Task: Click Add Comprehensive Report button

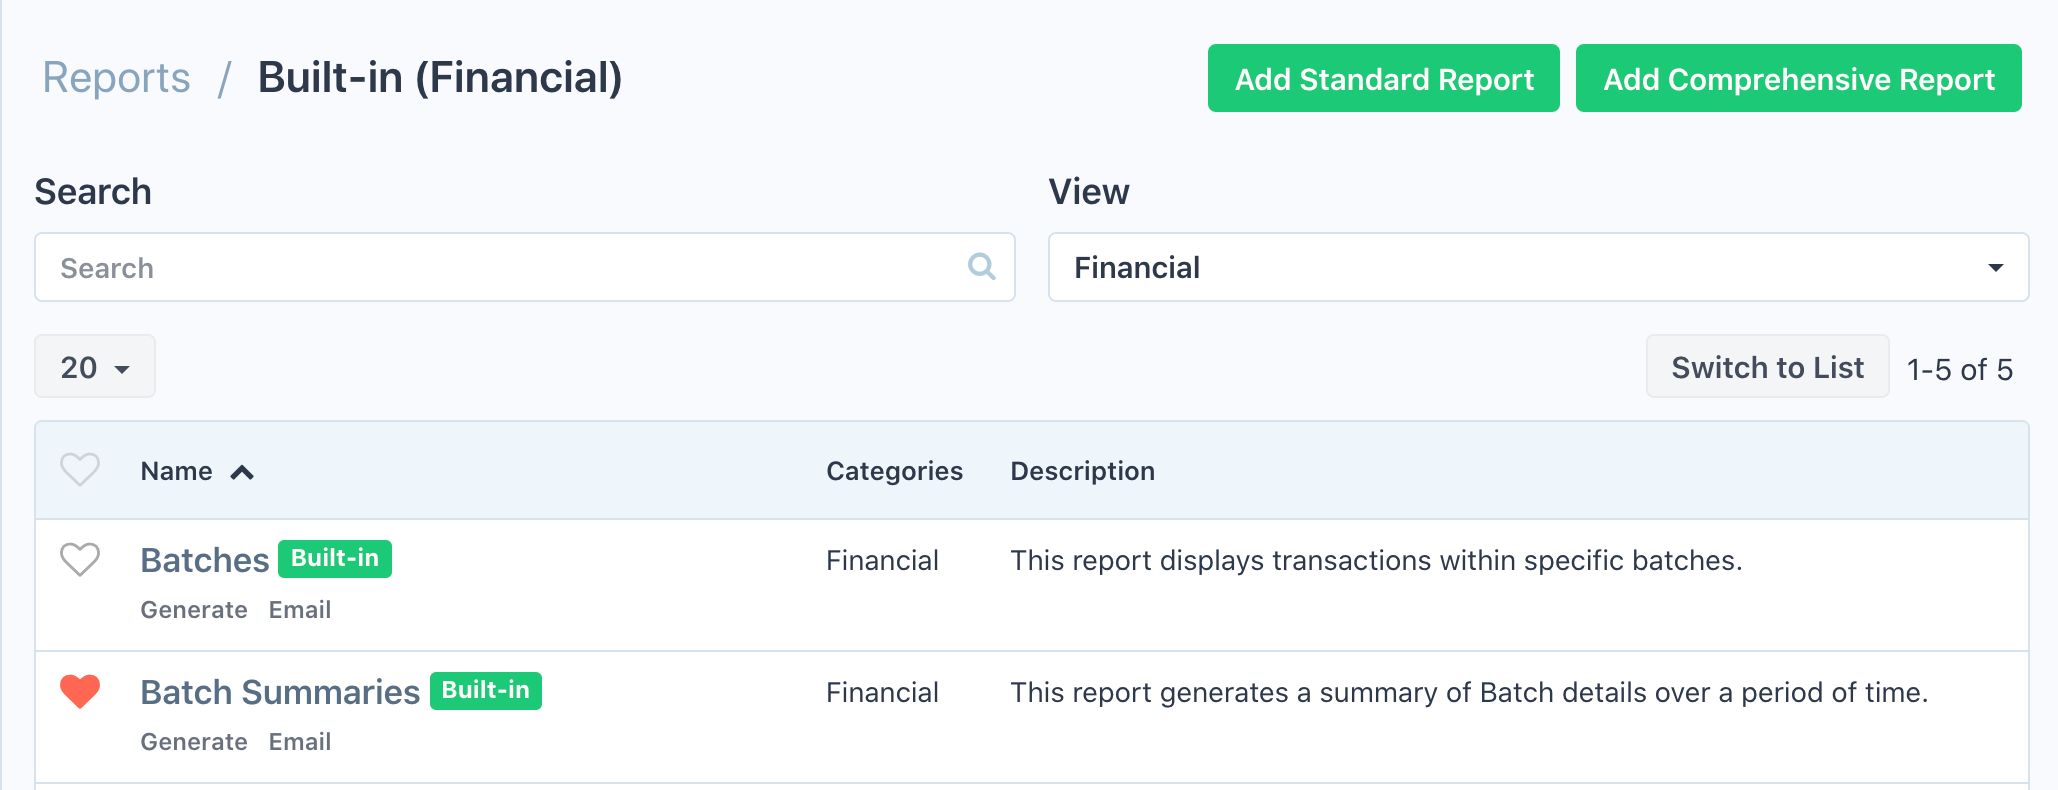Action: (x=1799, y=78)
